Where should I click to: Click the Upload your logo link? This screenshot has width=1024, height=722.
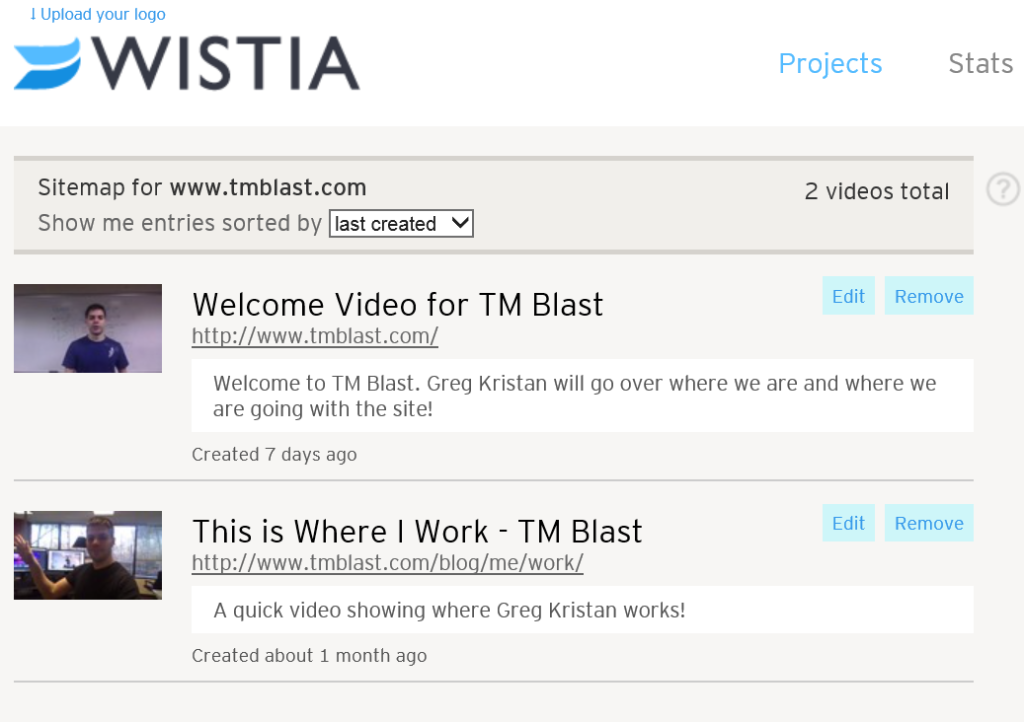[x=97, y=14]
